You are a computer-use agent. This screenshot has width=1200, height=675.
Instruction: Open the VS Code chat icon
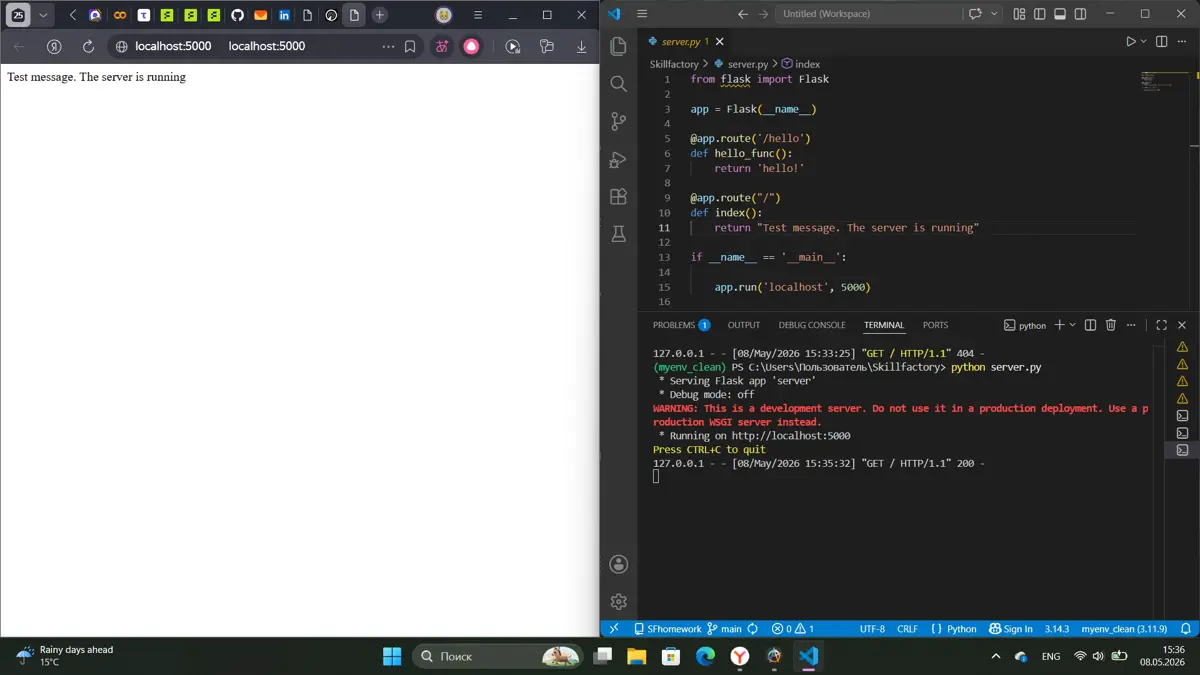click(x=975, y=14)
